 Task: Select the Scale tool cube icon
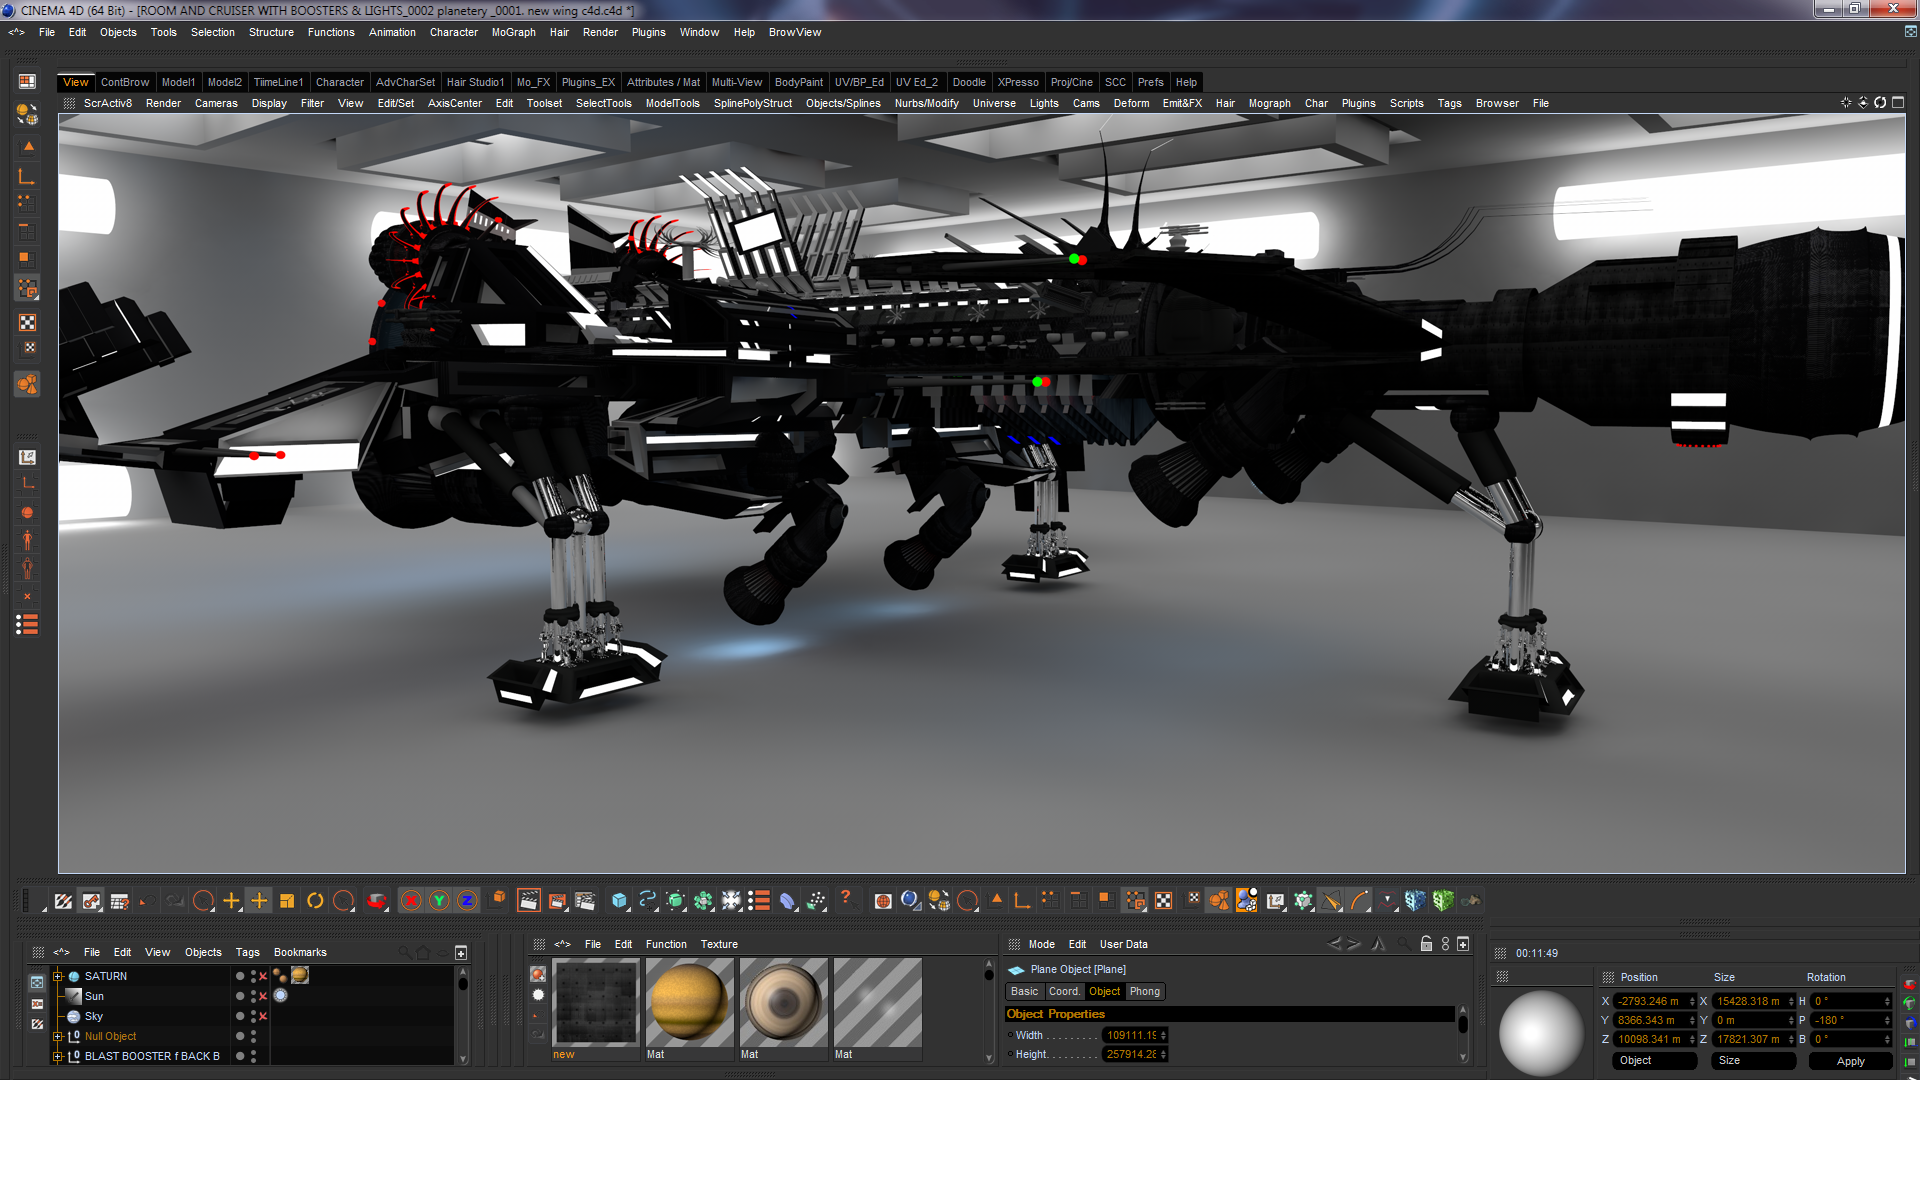(x=287, y=900)
